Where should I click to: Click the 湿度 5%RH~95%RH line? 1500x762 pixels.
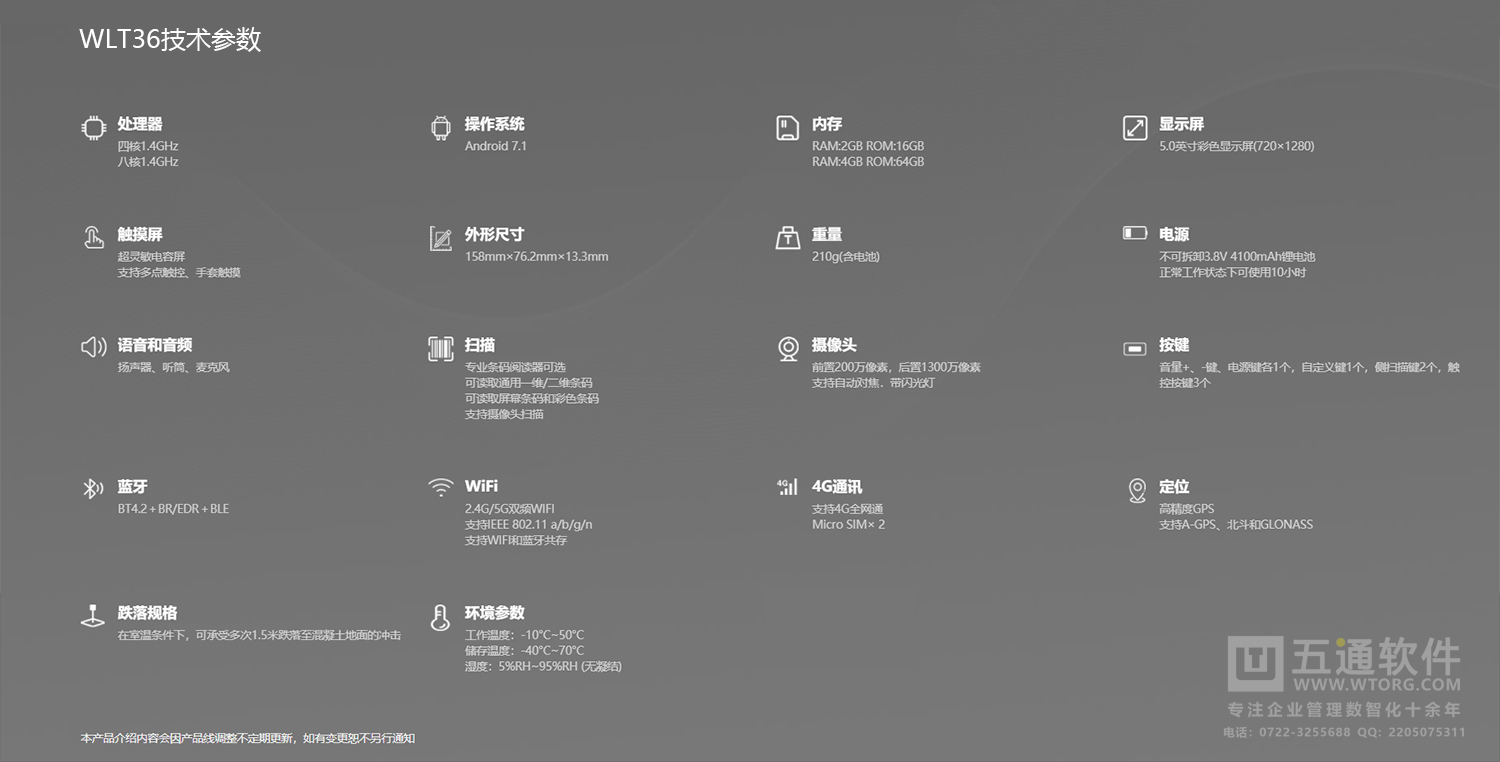543,667
